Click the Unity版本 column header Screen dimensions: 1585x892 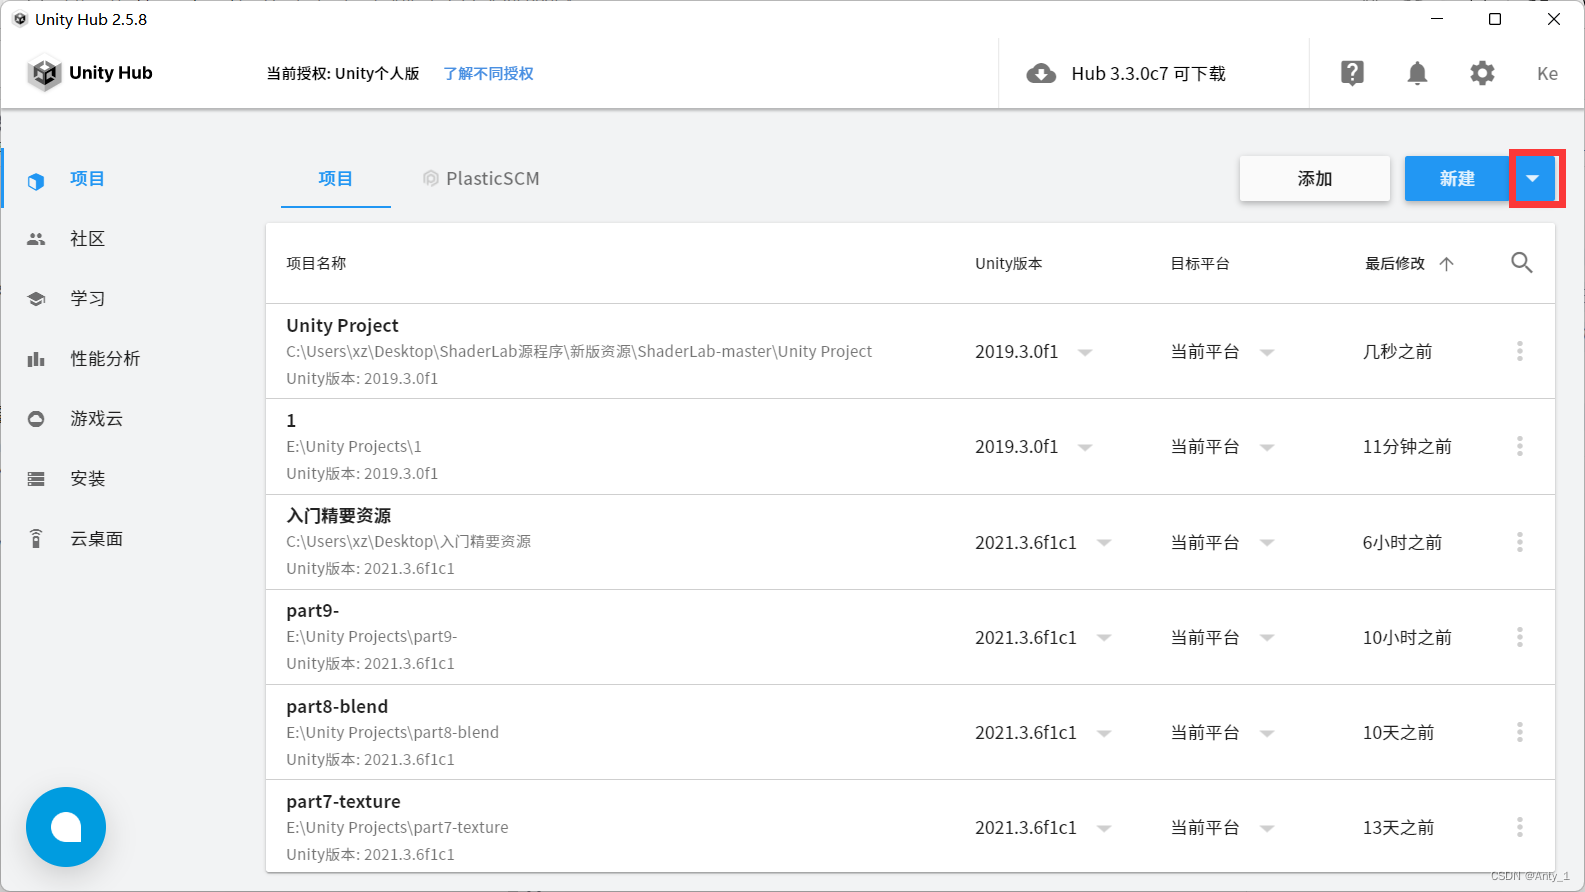(1008, 264)
